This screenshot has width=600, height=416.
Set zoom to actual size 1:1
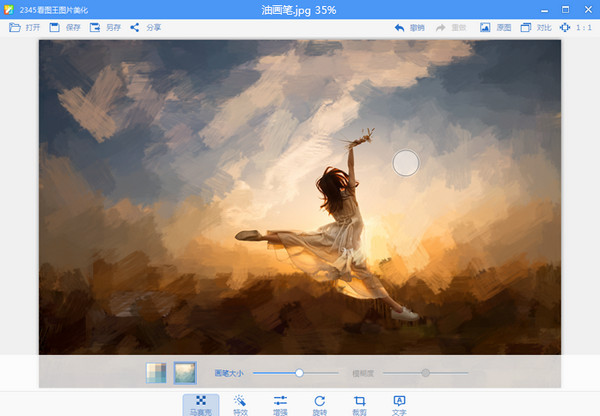(x=576, y=27)
